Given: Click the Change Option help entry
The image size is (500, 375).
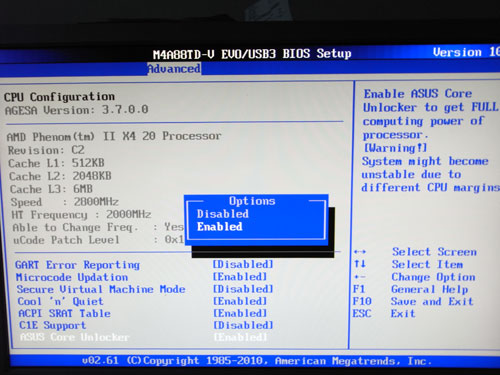Looking at the screenshot, I should (x=433, y=277).
